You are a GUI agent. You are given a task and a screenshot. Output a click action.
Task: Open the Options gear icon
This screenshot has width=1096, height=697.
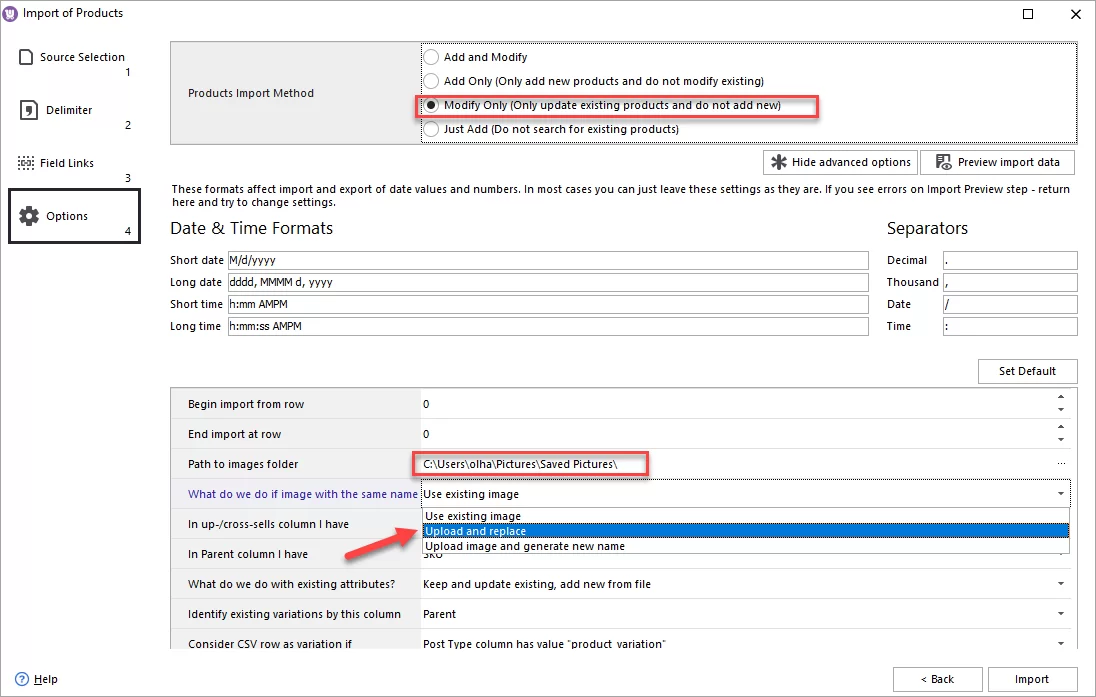click(x=27, y=215)
